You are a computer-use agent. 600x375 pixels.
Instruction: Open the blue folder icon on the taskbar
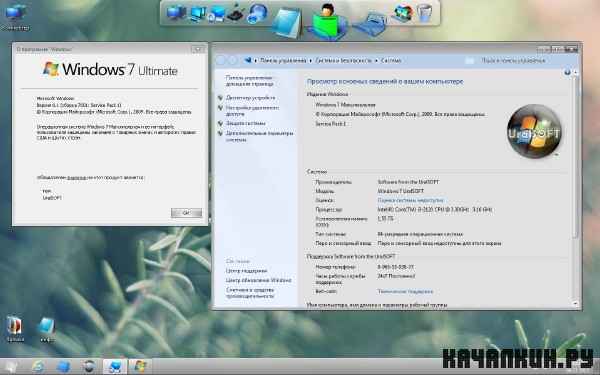tap(64, 367)
